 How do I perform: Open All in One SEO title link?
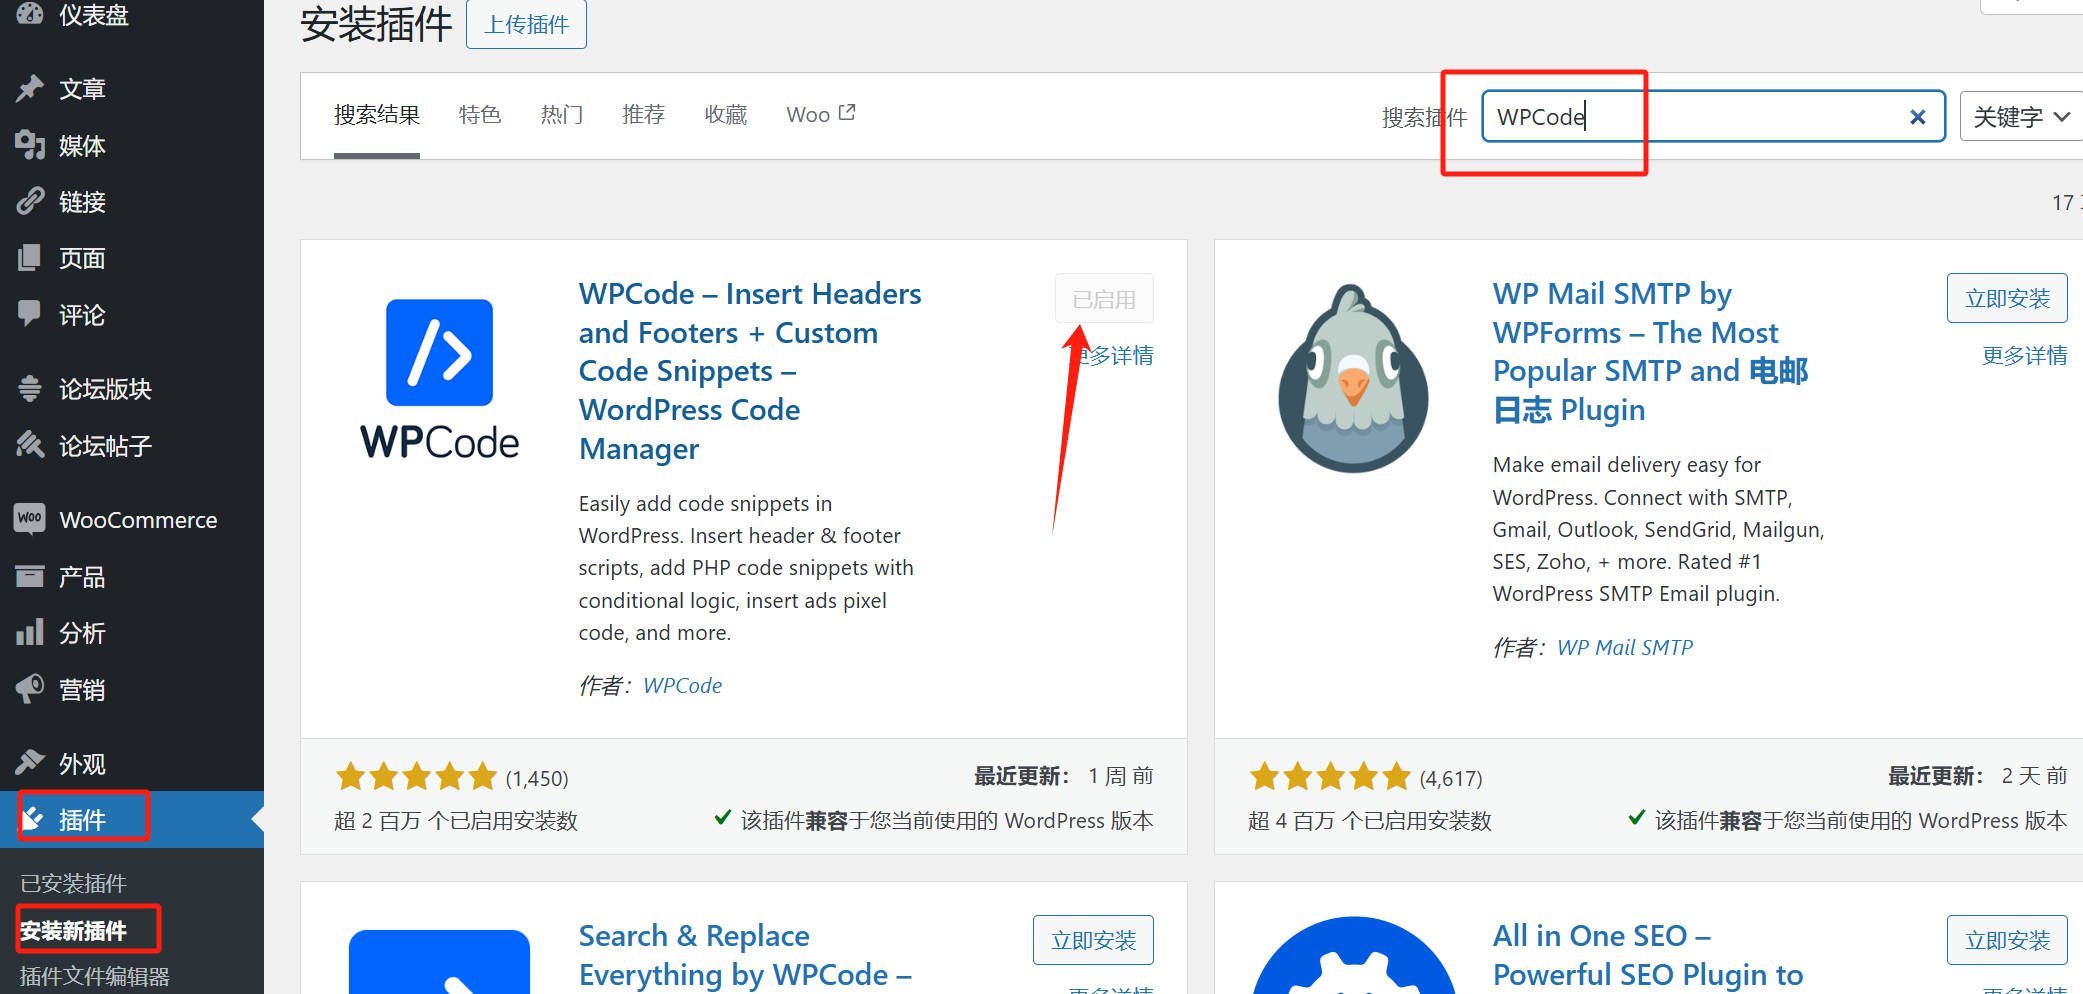[x=1648, y=955]
